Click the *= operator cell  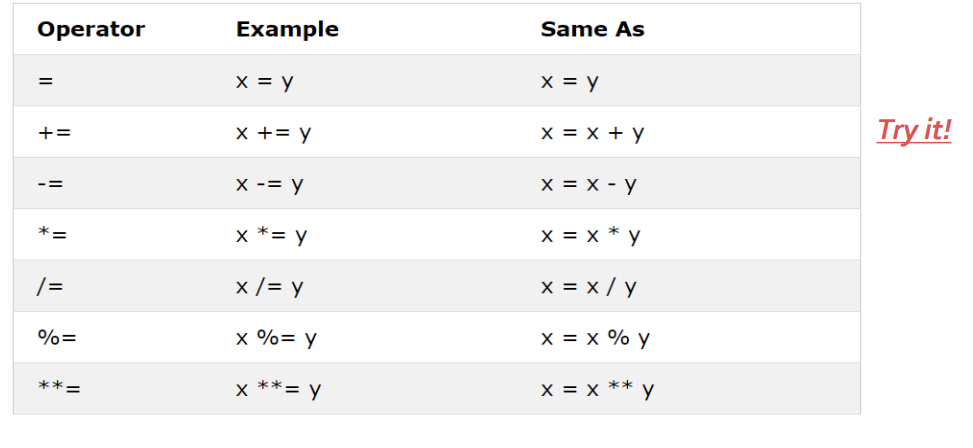coord(51,235)
